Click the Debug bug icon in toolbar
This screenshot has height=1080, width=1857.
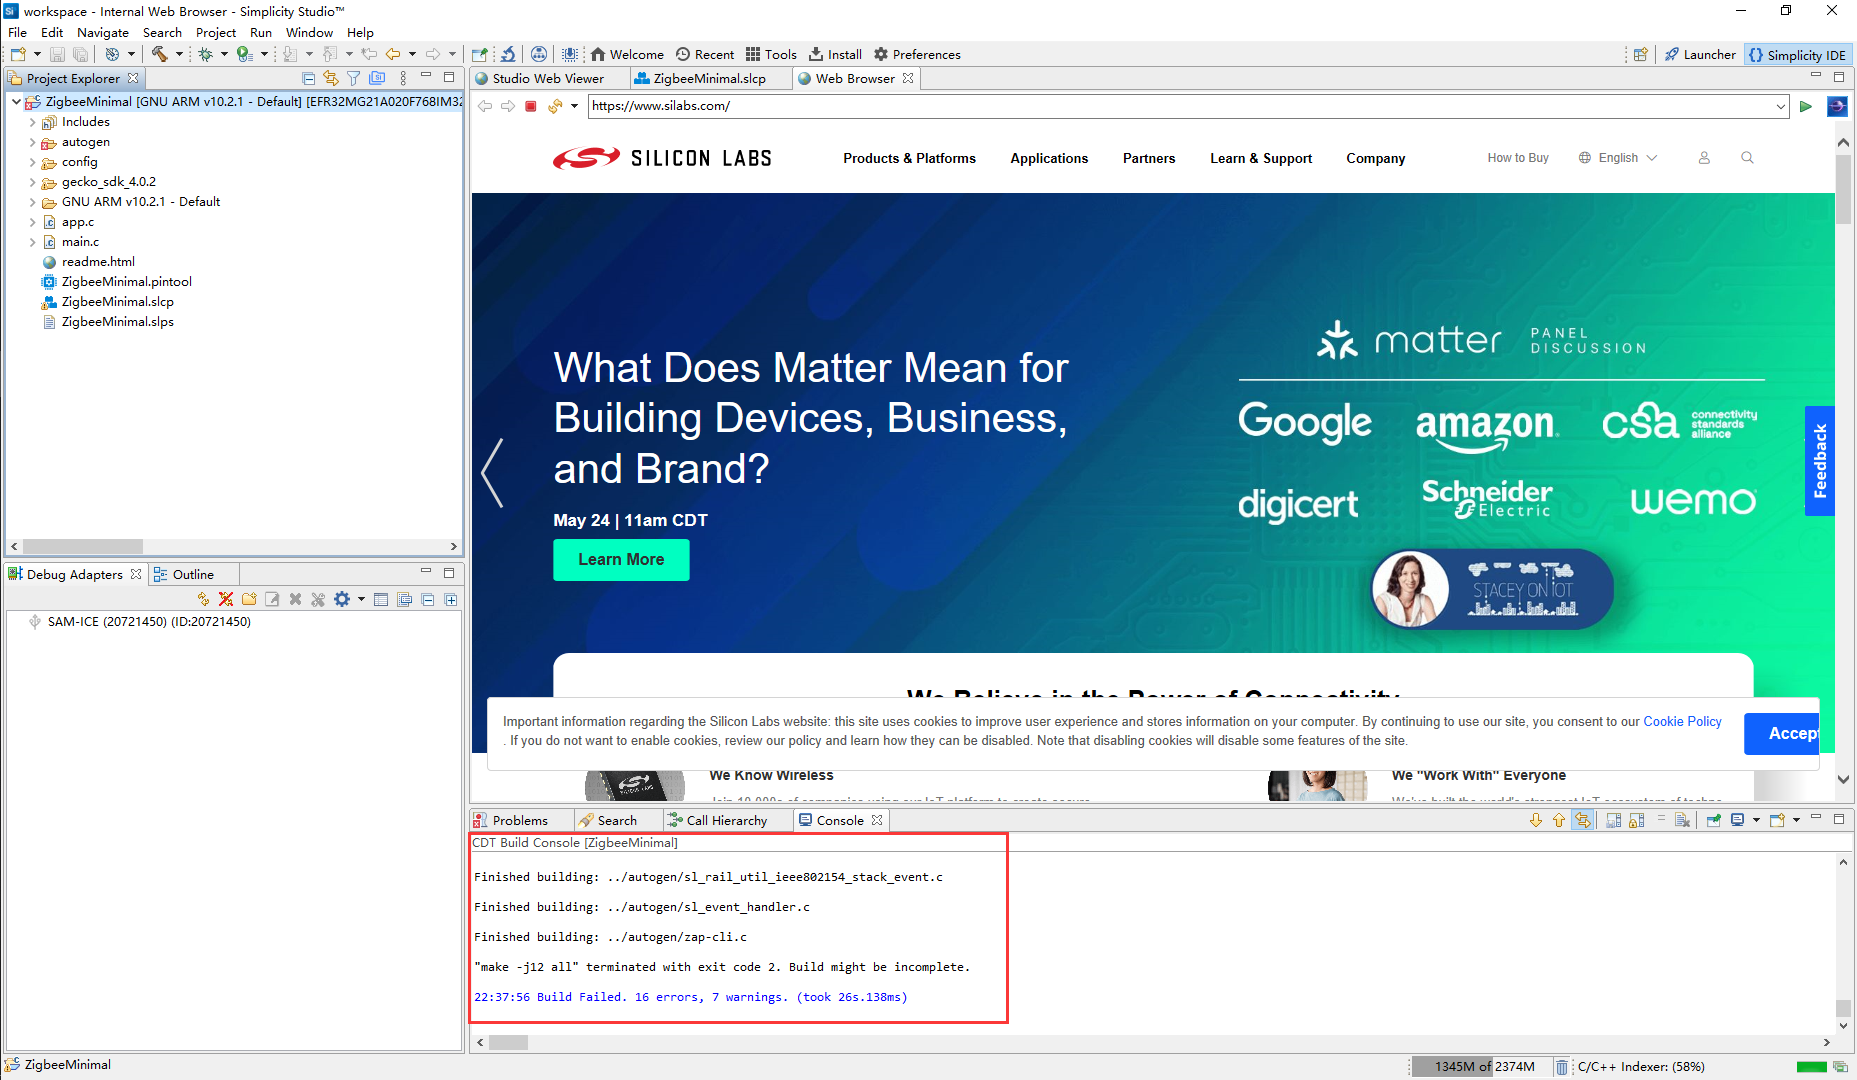pyautogui.click(x=205, y=54)
